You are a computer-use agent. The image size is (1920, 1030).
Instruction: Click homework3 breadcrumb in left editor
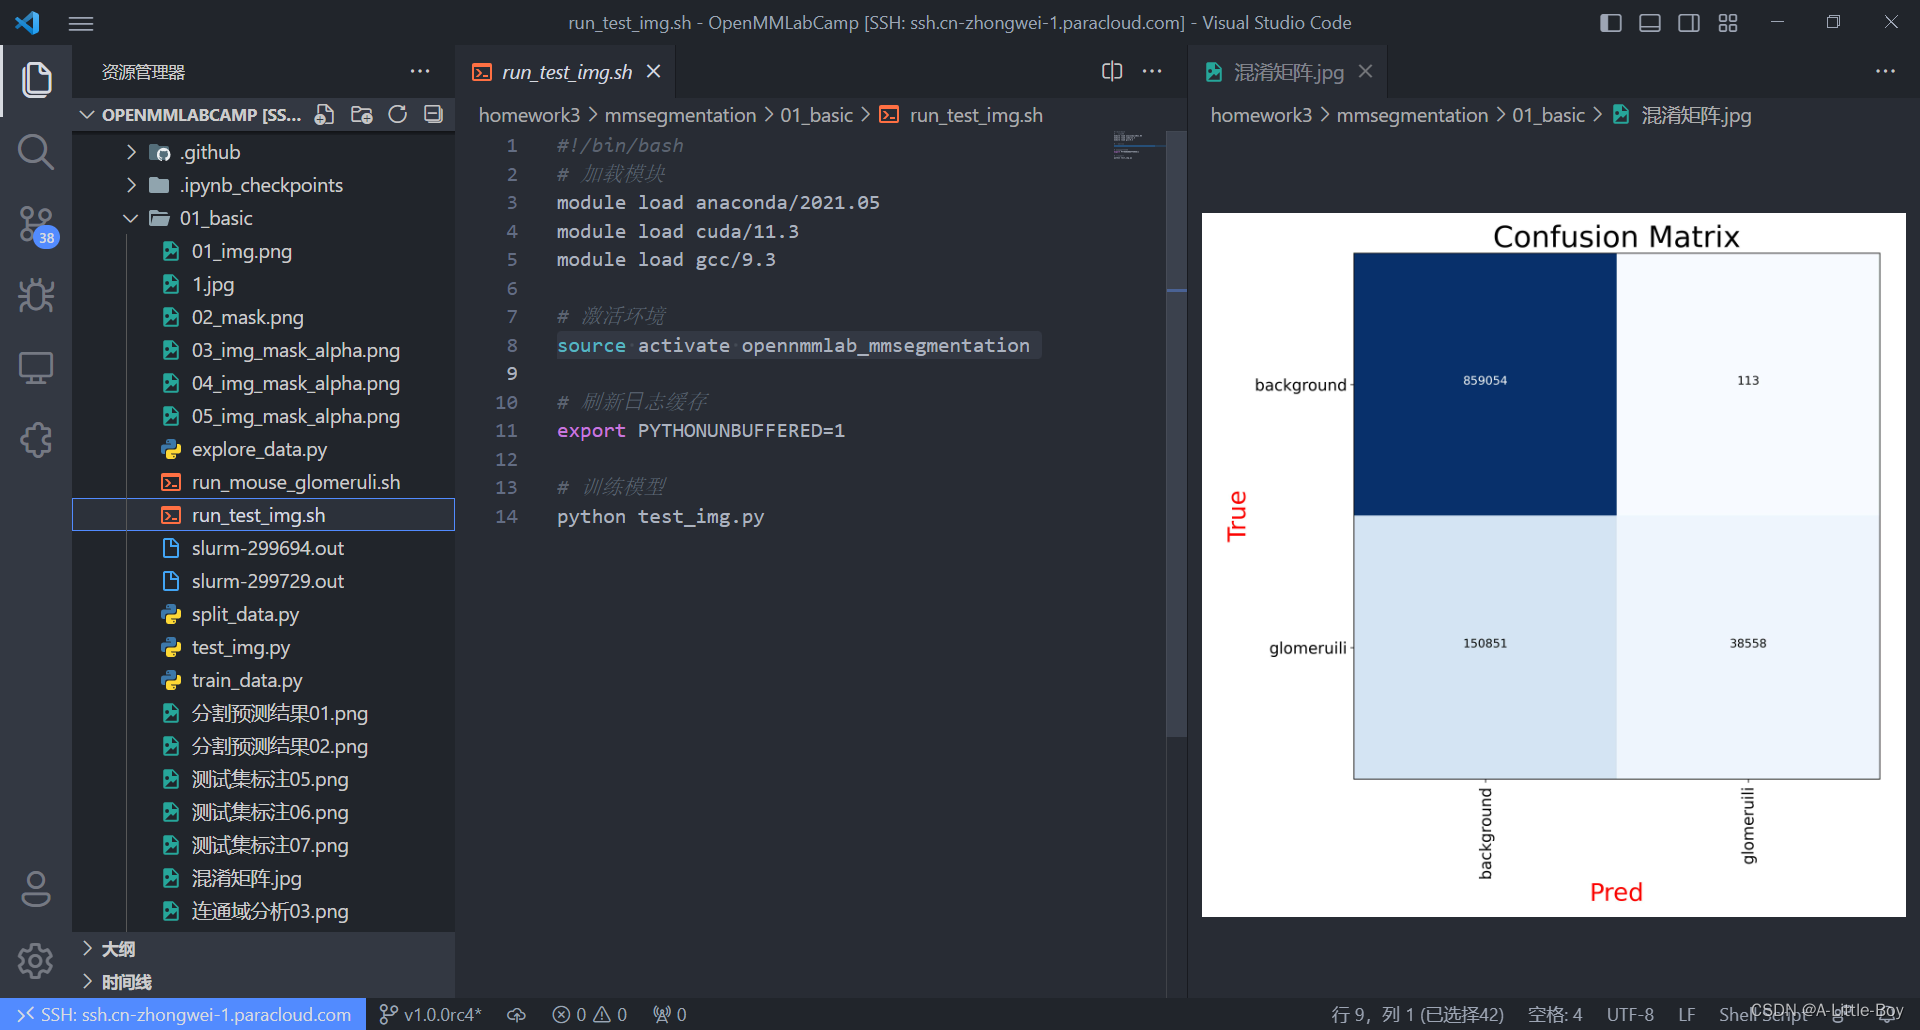click(x=529, y=115)
